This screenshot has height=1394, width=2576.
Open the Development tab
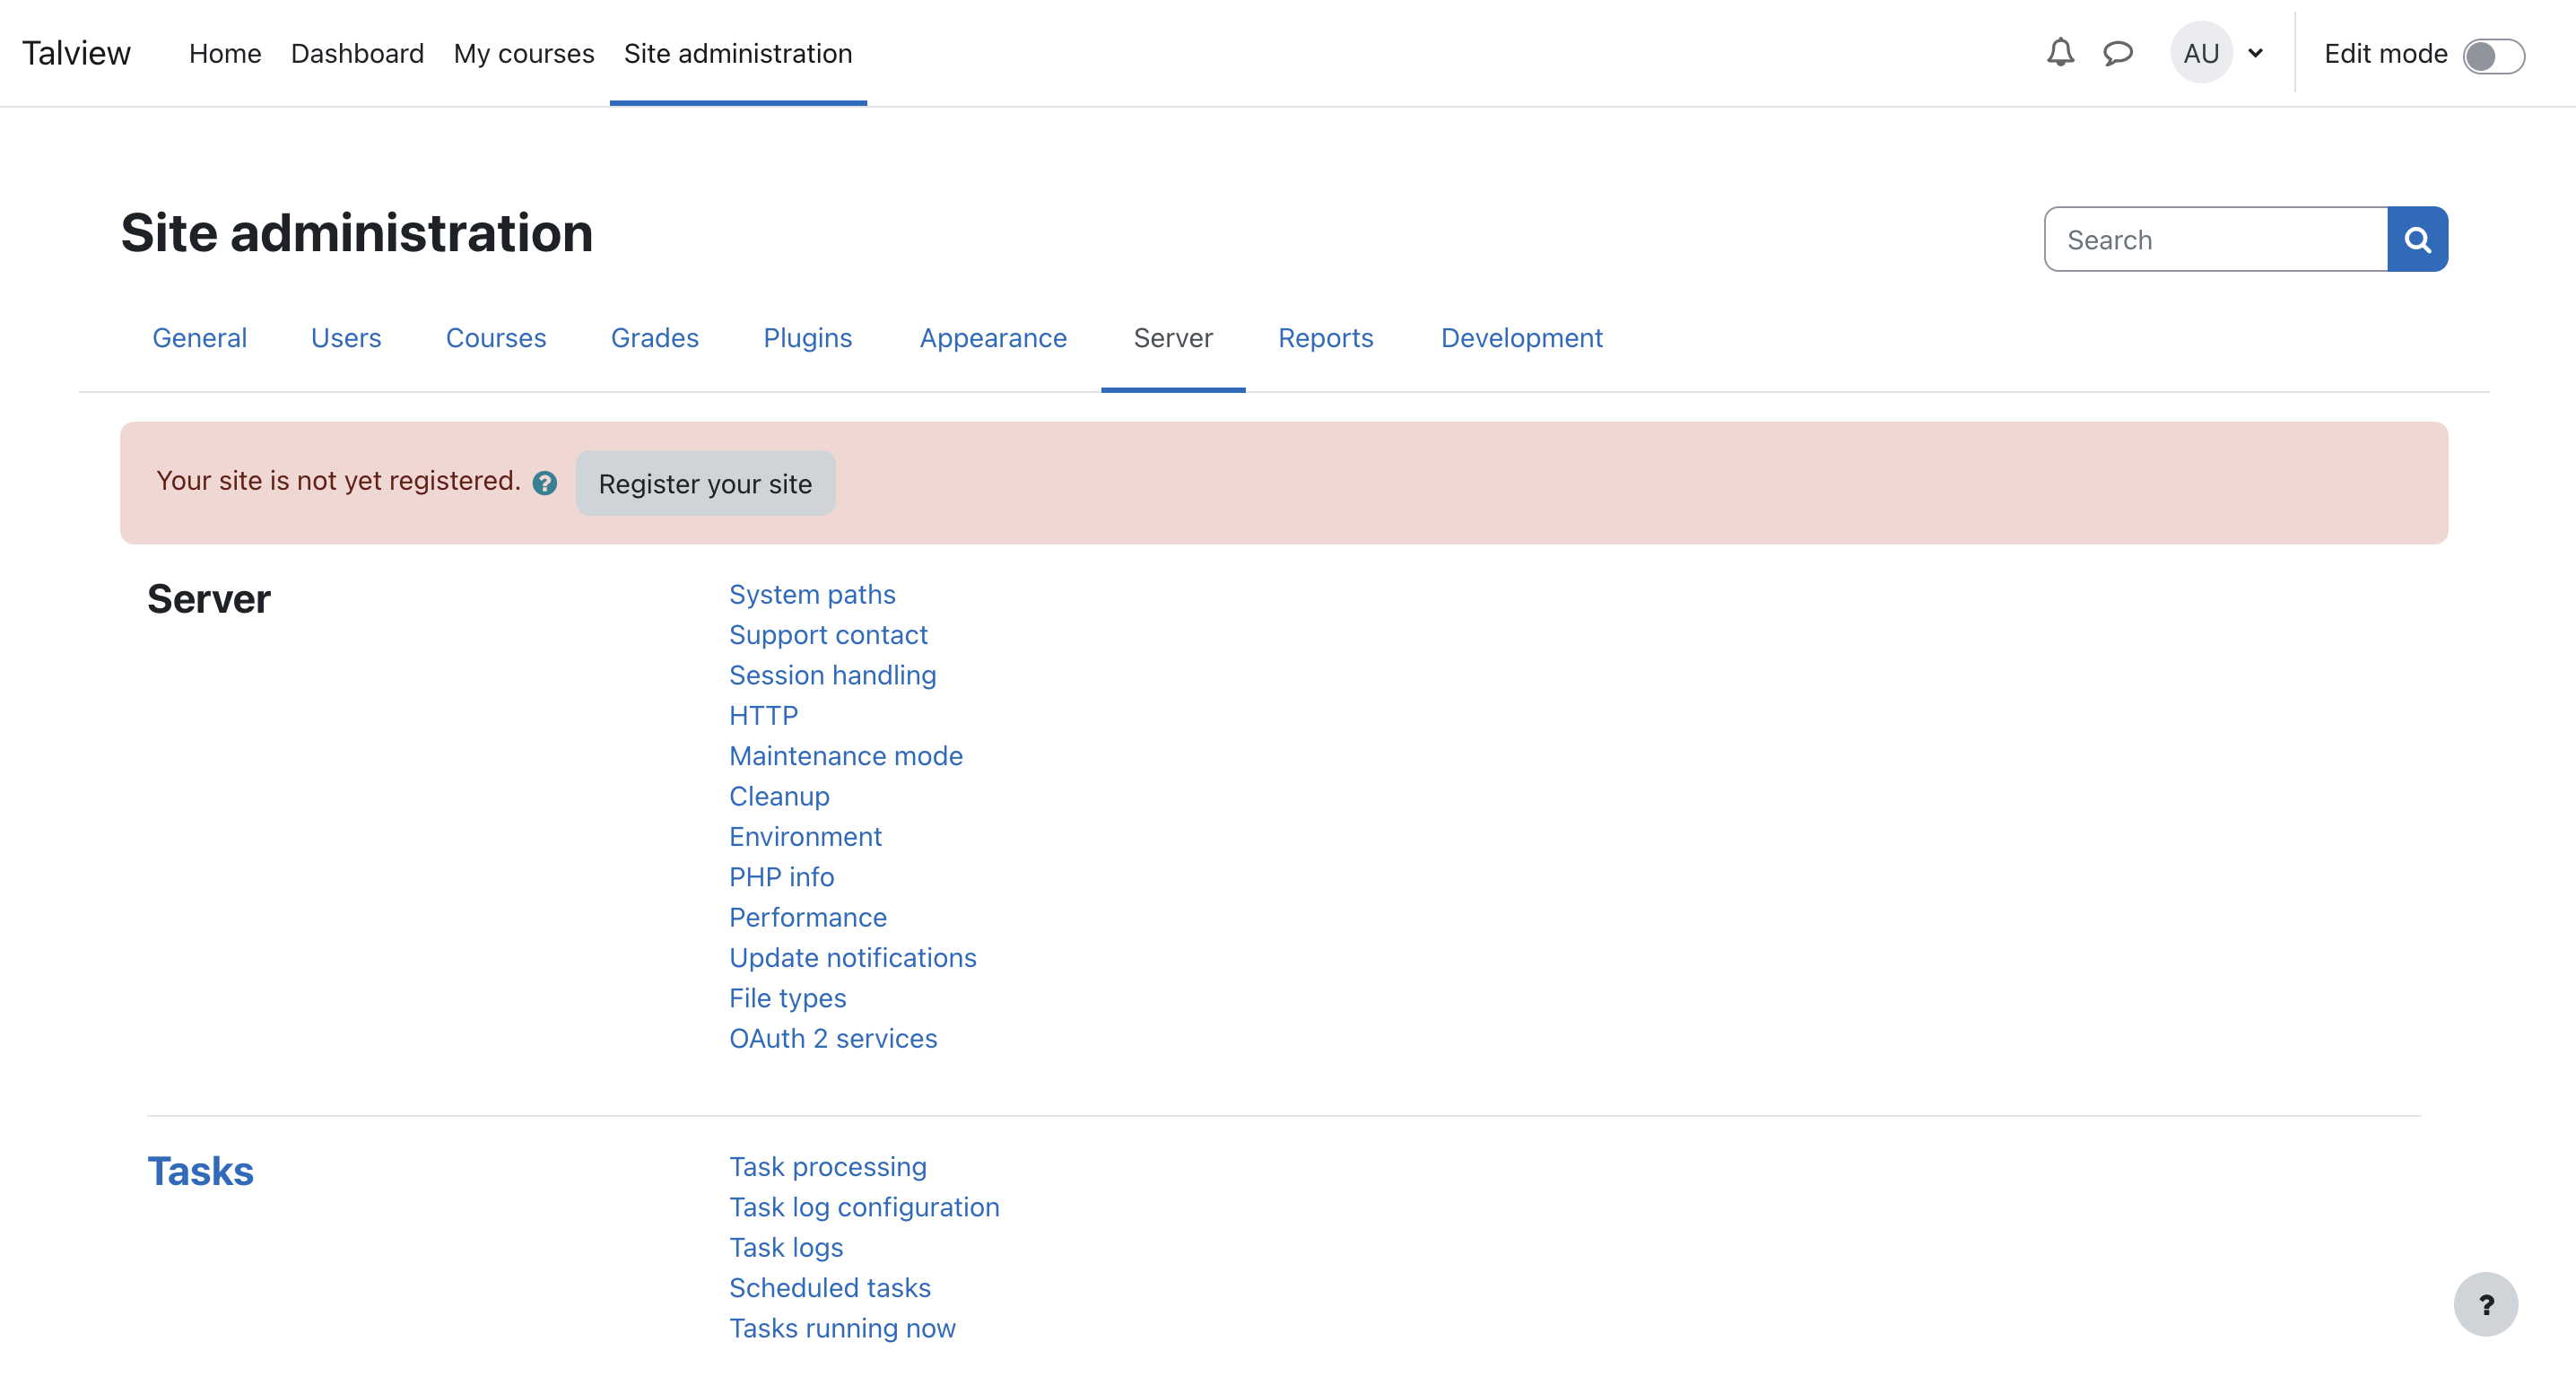[1520, 338]
